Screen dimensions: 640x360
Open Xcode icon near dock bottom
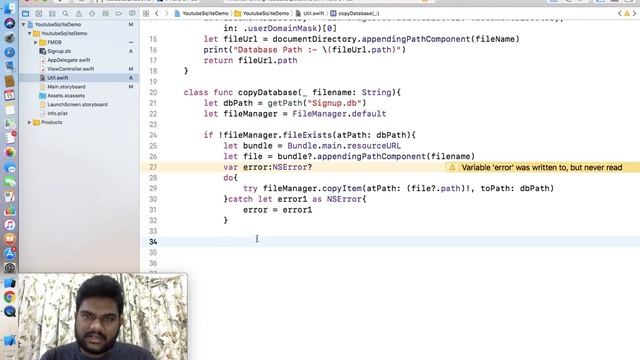tap(10, 340)
